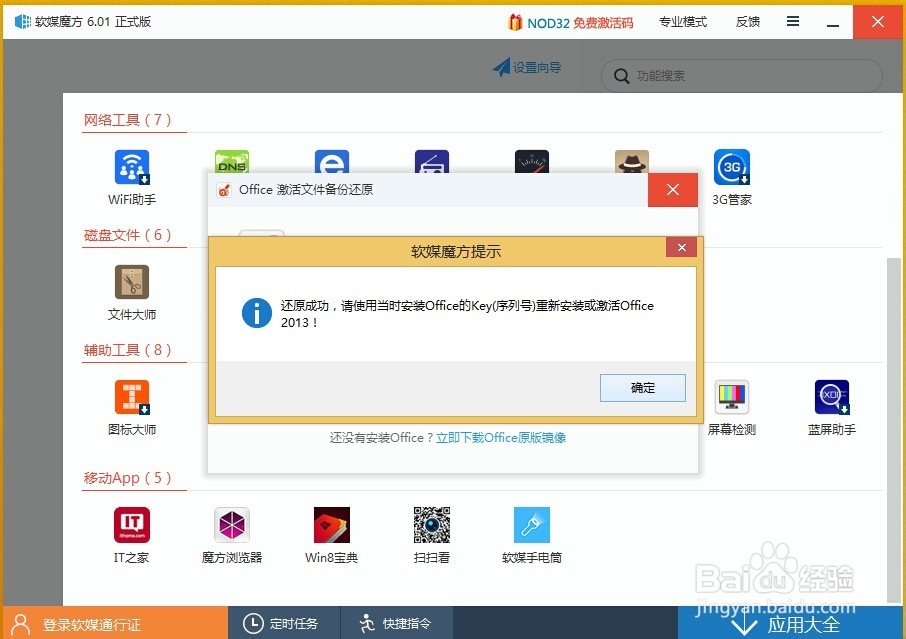This screenshot has height=639, width=906.
Task: Open the hamburger menu icon
Action: [793, 21]
